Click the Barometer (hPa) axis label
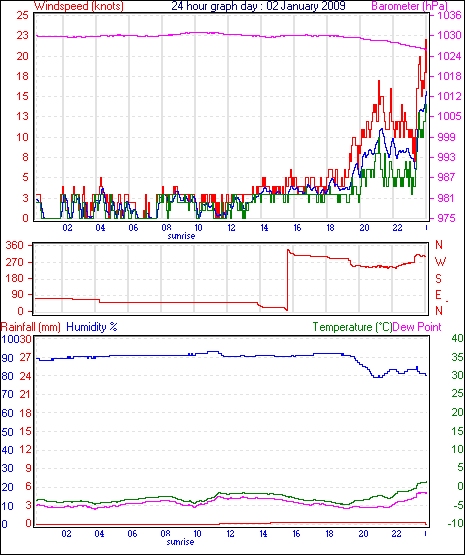Screen dimensions: 465x556 (x=409, y=6)
